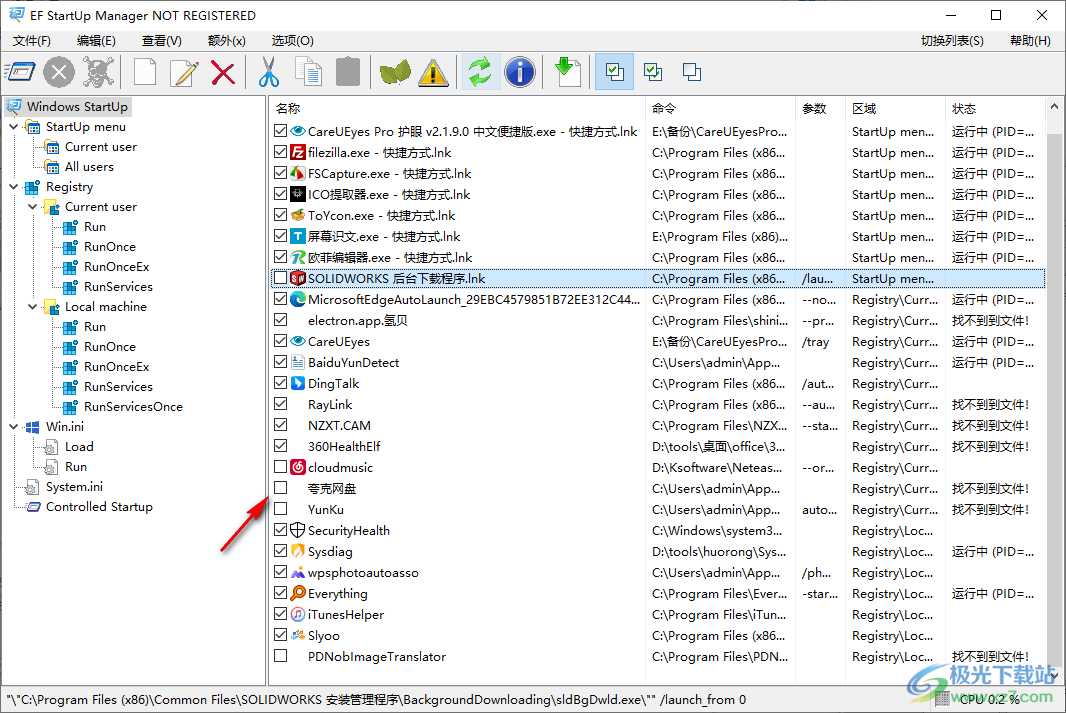
Task: Click the gray circle X stop icon
Action: coord(59,72)
